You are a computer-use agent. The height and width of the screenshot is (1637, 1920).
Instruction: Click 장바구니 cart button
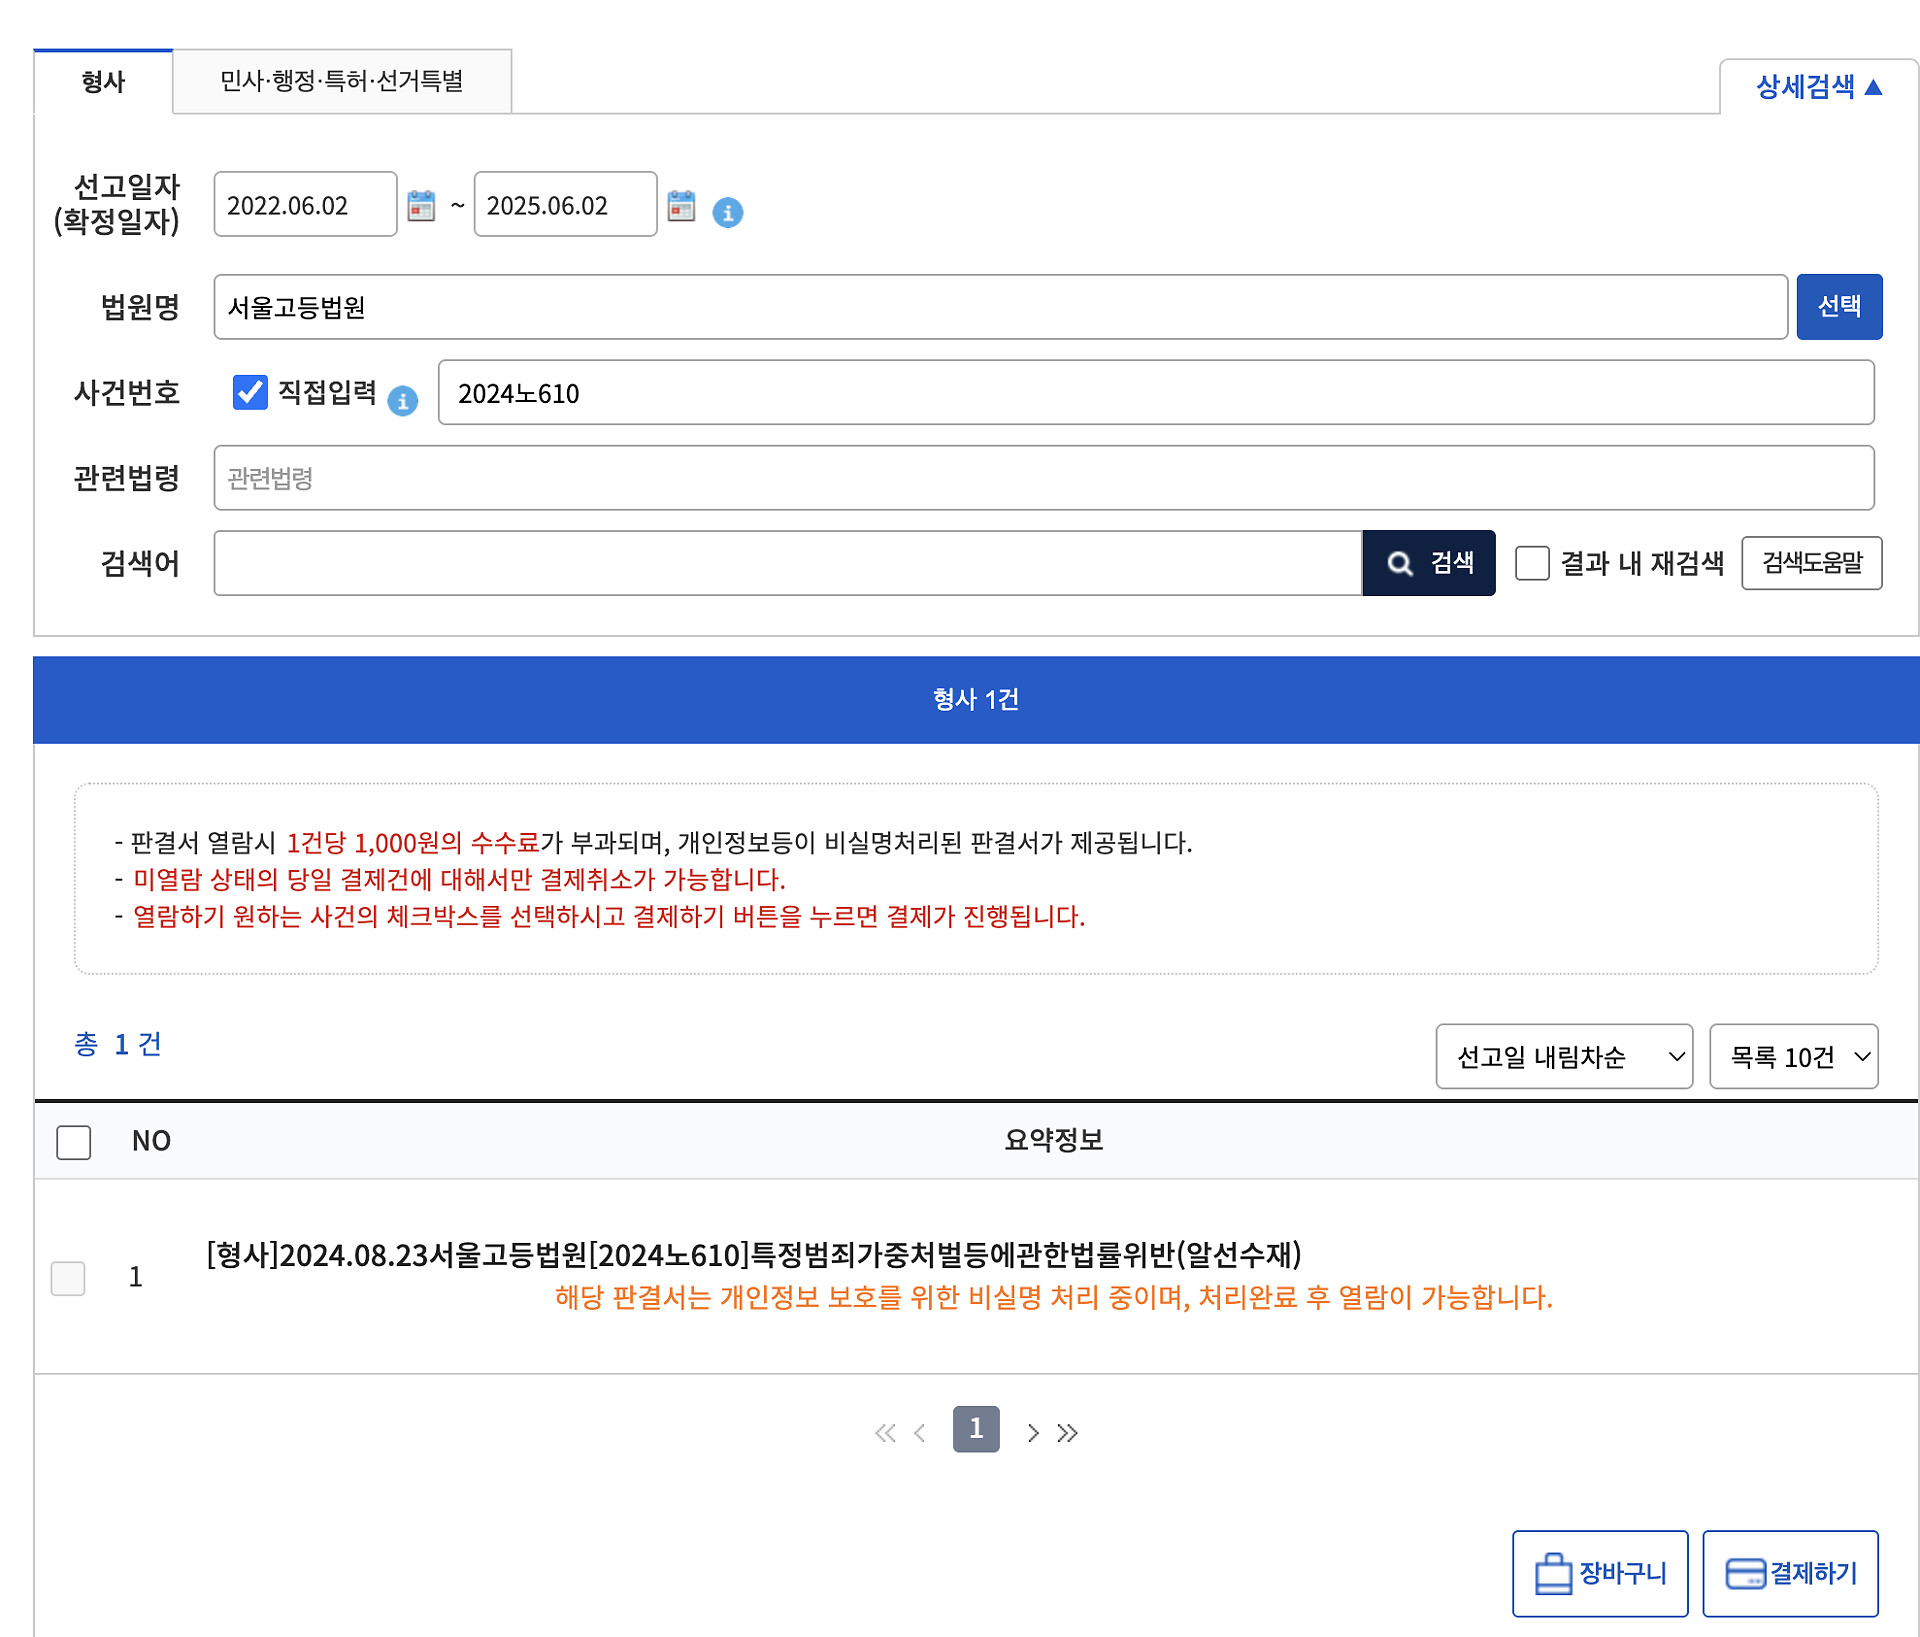point(1599,1573)
